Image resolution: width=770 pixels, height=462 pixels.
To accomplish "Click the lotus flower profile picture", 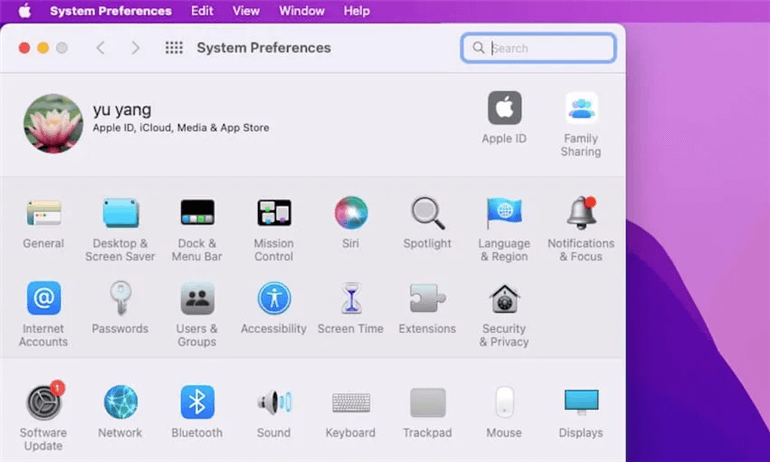I will (x=53, y=123).
